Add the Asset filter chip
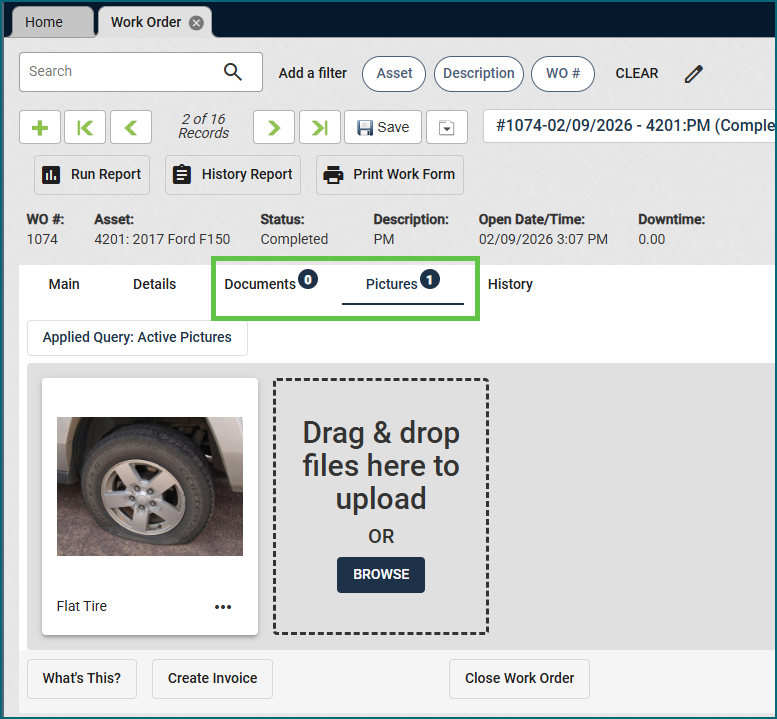The image size is (777, 719). [394, 73]
